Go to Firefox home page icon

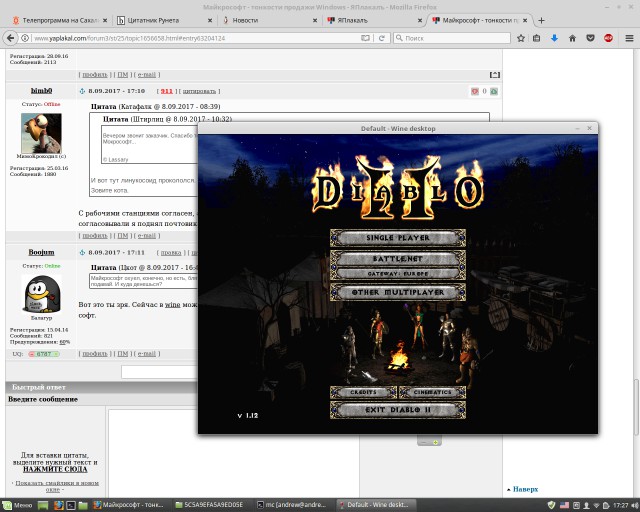tap(572, 38)
